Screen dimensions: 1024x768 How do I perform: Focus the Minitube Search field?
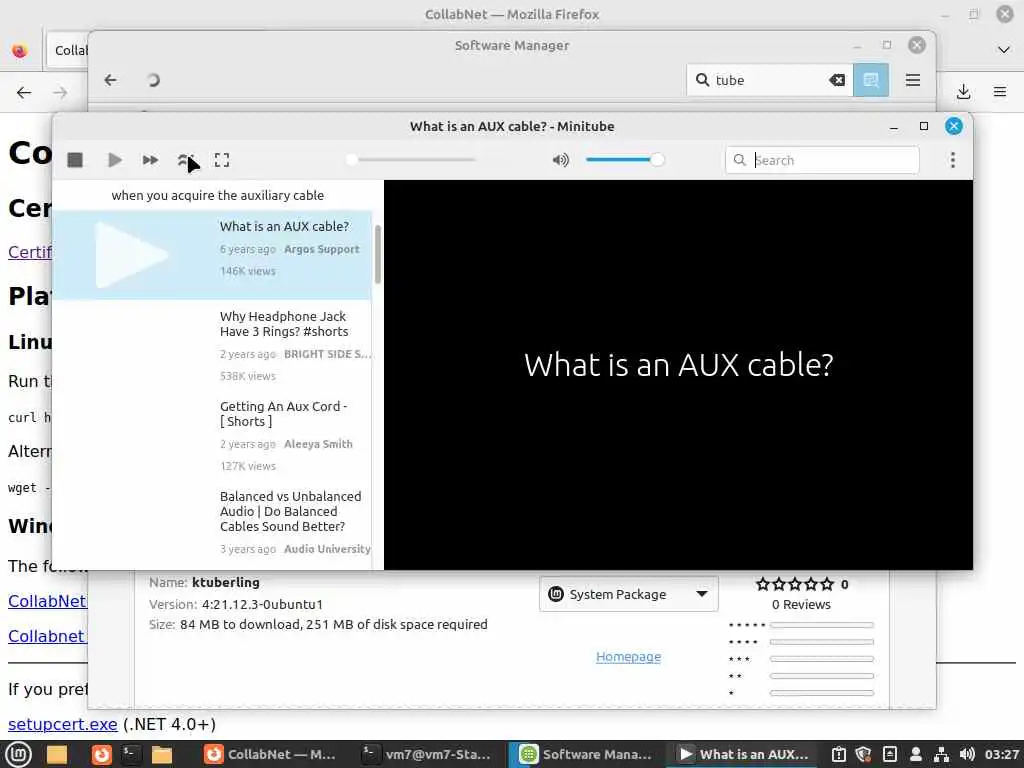tap(822, 160)
